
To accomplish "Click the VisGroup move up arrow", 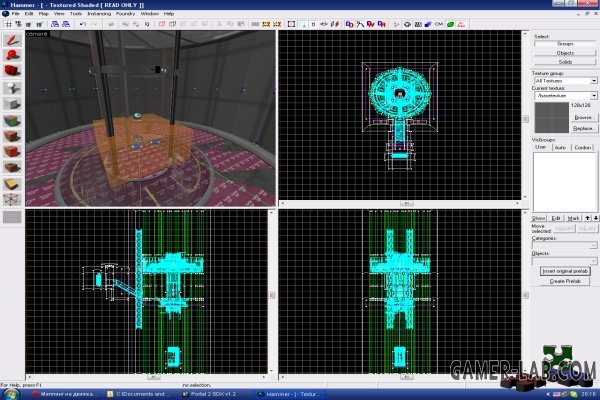I will pos(587,218).
